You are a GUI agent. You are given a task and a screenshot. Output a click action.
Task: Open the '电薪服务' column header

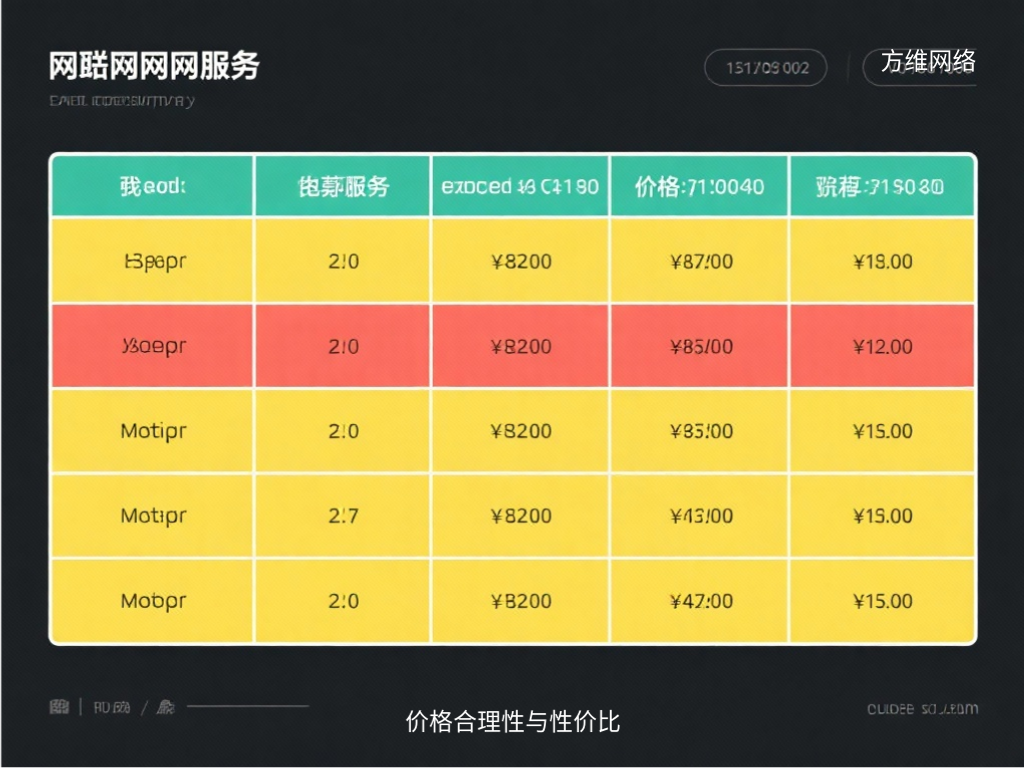[342, 185]
